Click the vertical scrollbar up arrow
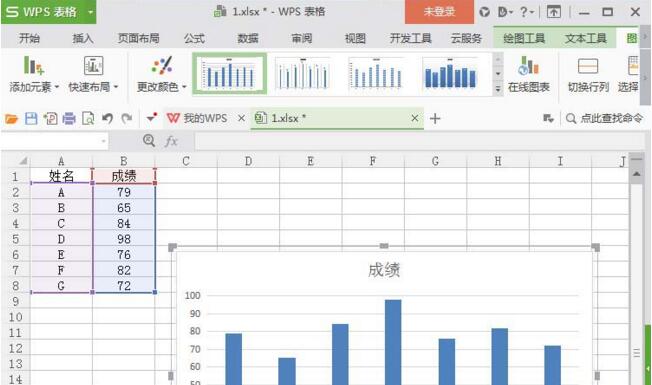The width and height of the screenshot is (652, 385). pyautogui.click(x=636, y=174)
